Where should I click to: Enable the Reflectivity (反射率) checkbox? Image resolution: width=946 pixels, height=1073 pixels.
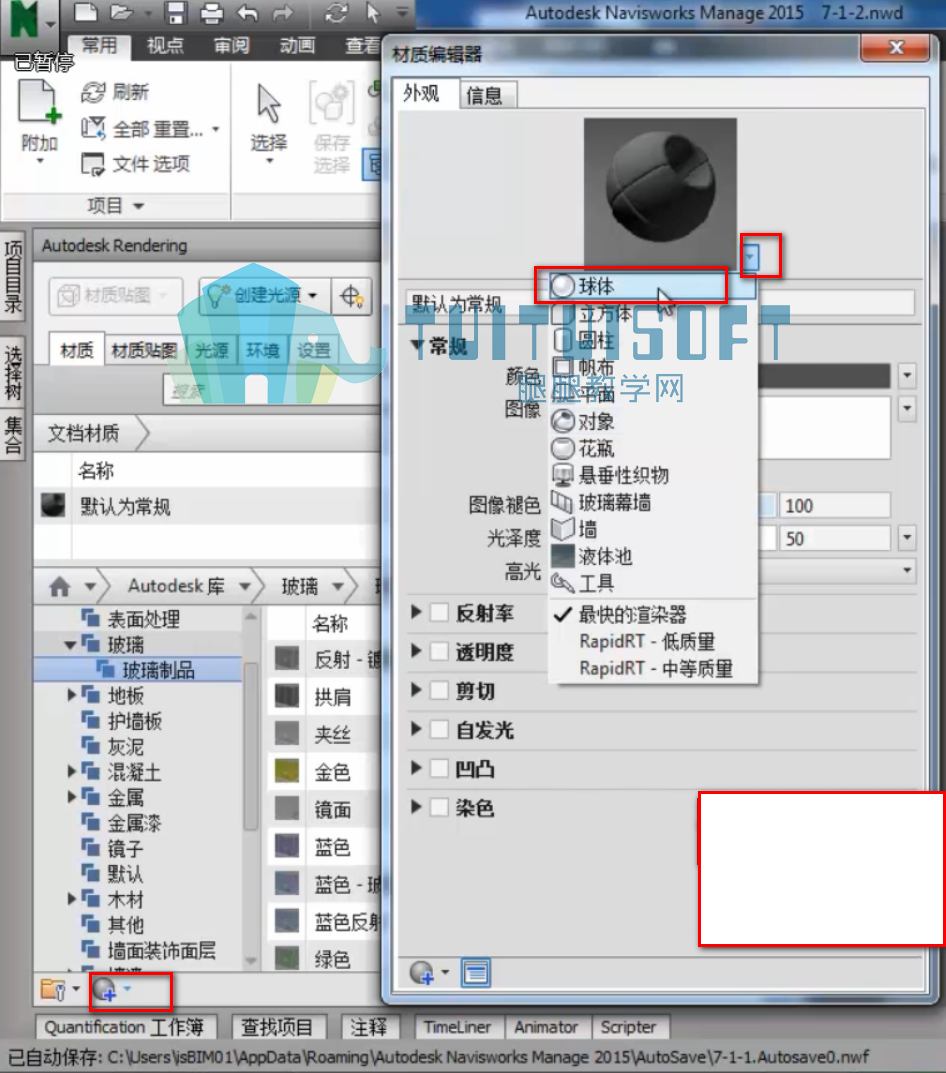pos(439,612)
